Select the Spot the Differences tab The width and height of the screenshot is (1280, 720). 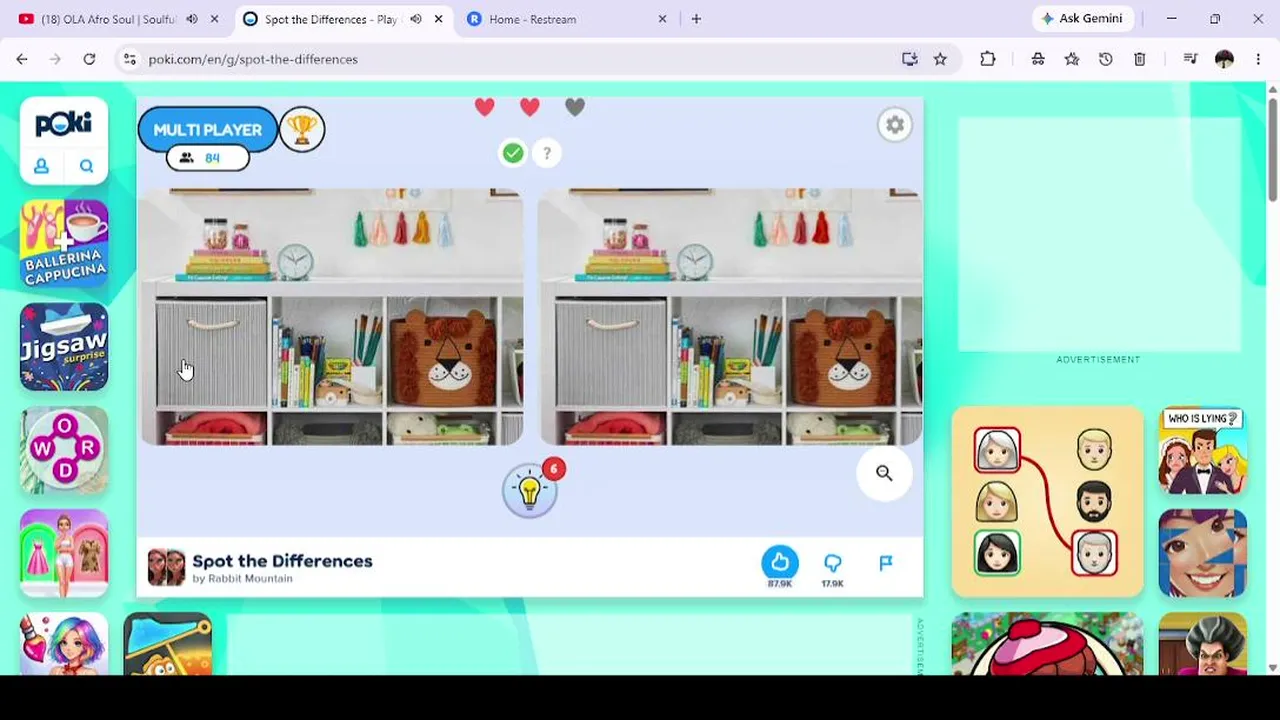point(330,19)
